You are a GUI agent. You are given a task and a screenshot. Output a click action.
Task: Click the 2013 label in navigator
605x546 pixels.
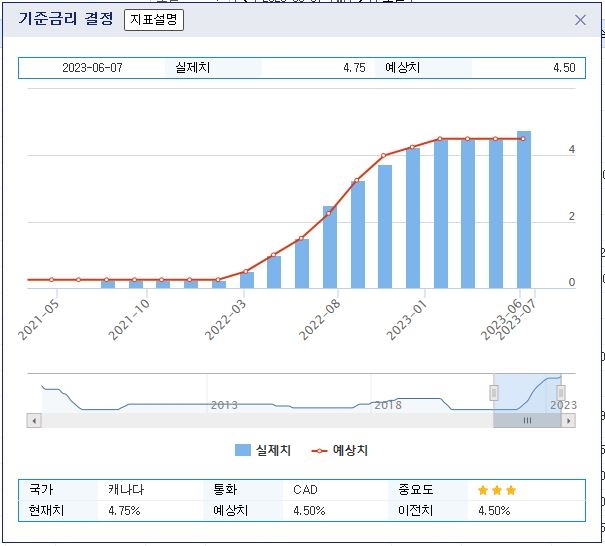coord(224,405)
